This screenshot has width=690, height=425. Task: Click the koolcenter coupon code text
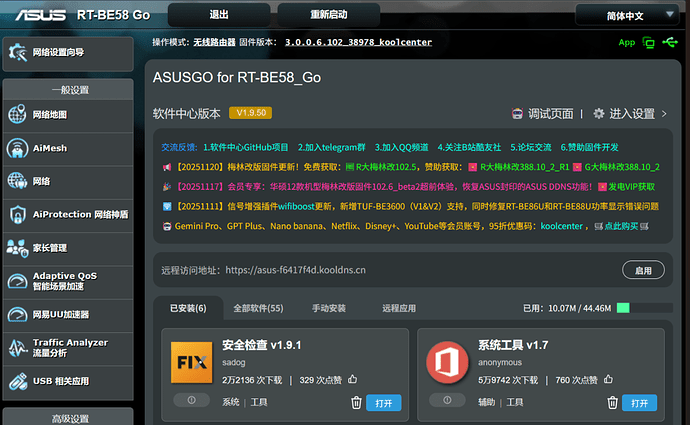[x=562, y=226]
